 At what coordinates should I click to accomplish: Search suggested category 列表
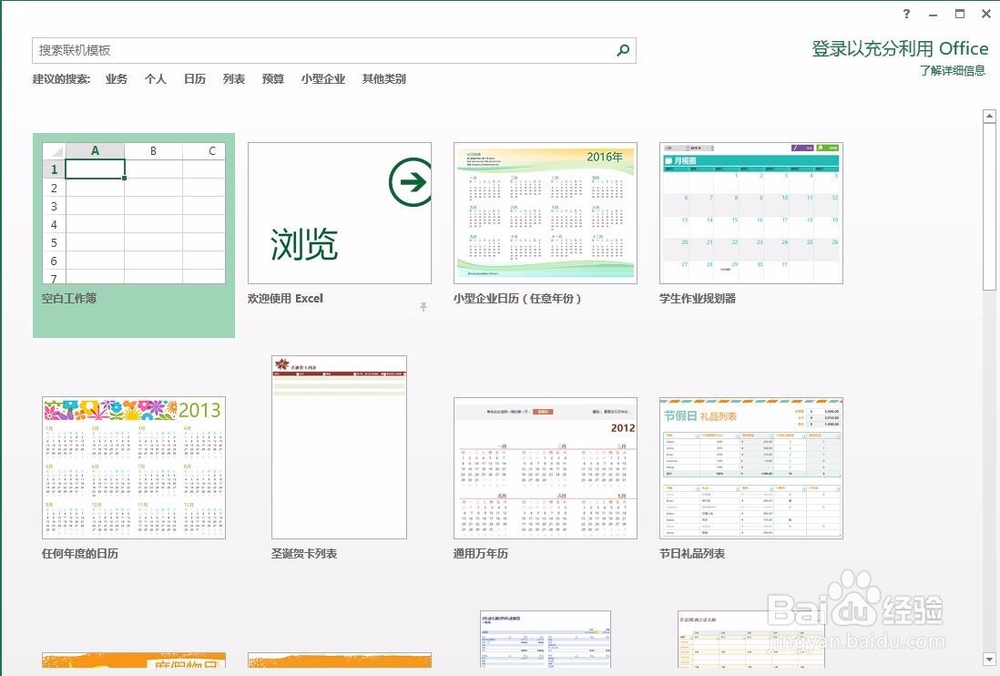pos(233,79)
